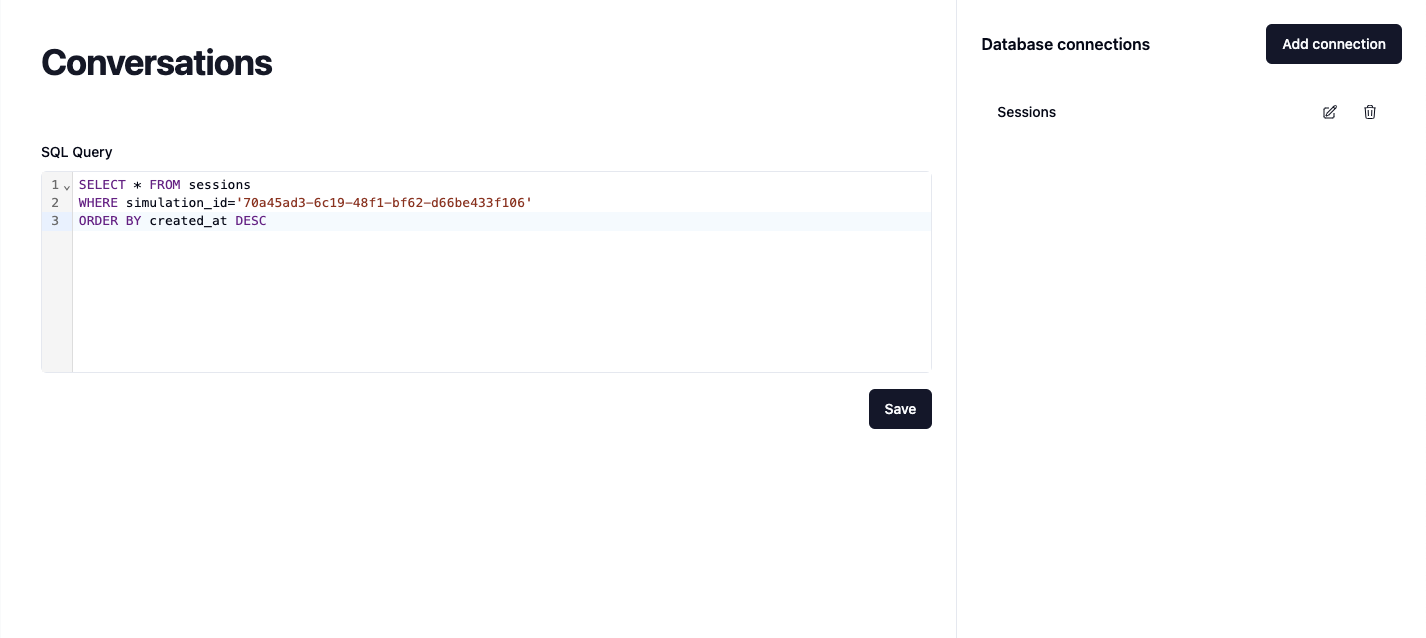Save the SQL query
The height and width of the screenshot is (638, 1426).
[900, 409]
